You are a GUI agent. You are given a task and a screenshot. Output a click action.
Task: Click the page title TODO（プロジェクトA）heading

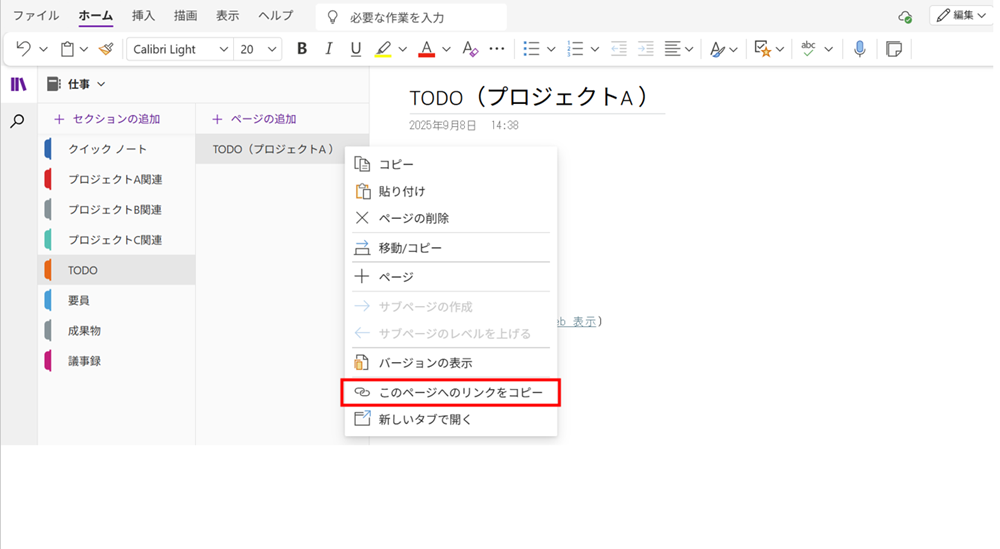(529, 98)
